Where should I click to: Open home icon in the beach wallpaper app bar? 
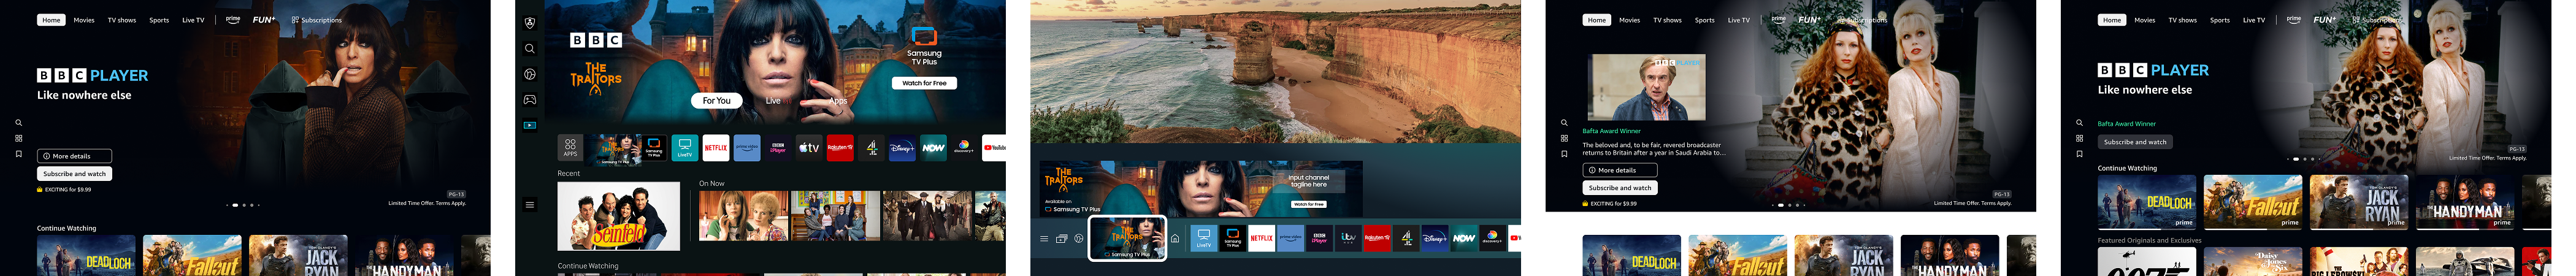pyautogui.click(x=1175, y=239)
